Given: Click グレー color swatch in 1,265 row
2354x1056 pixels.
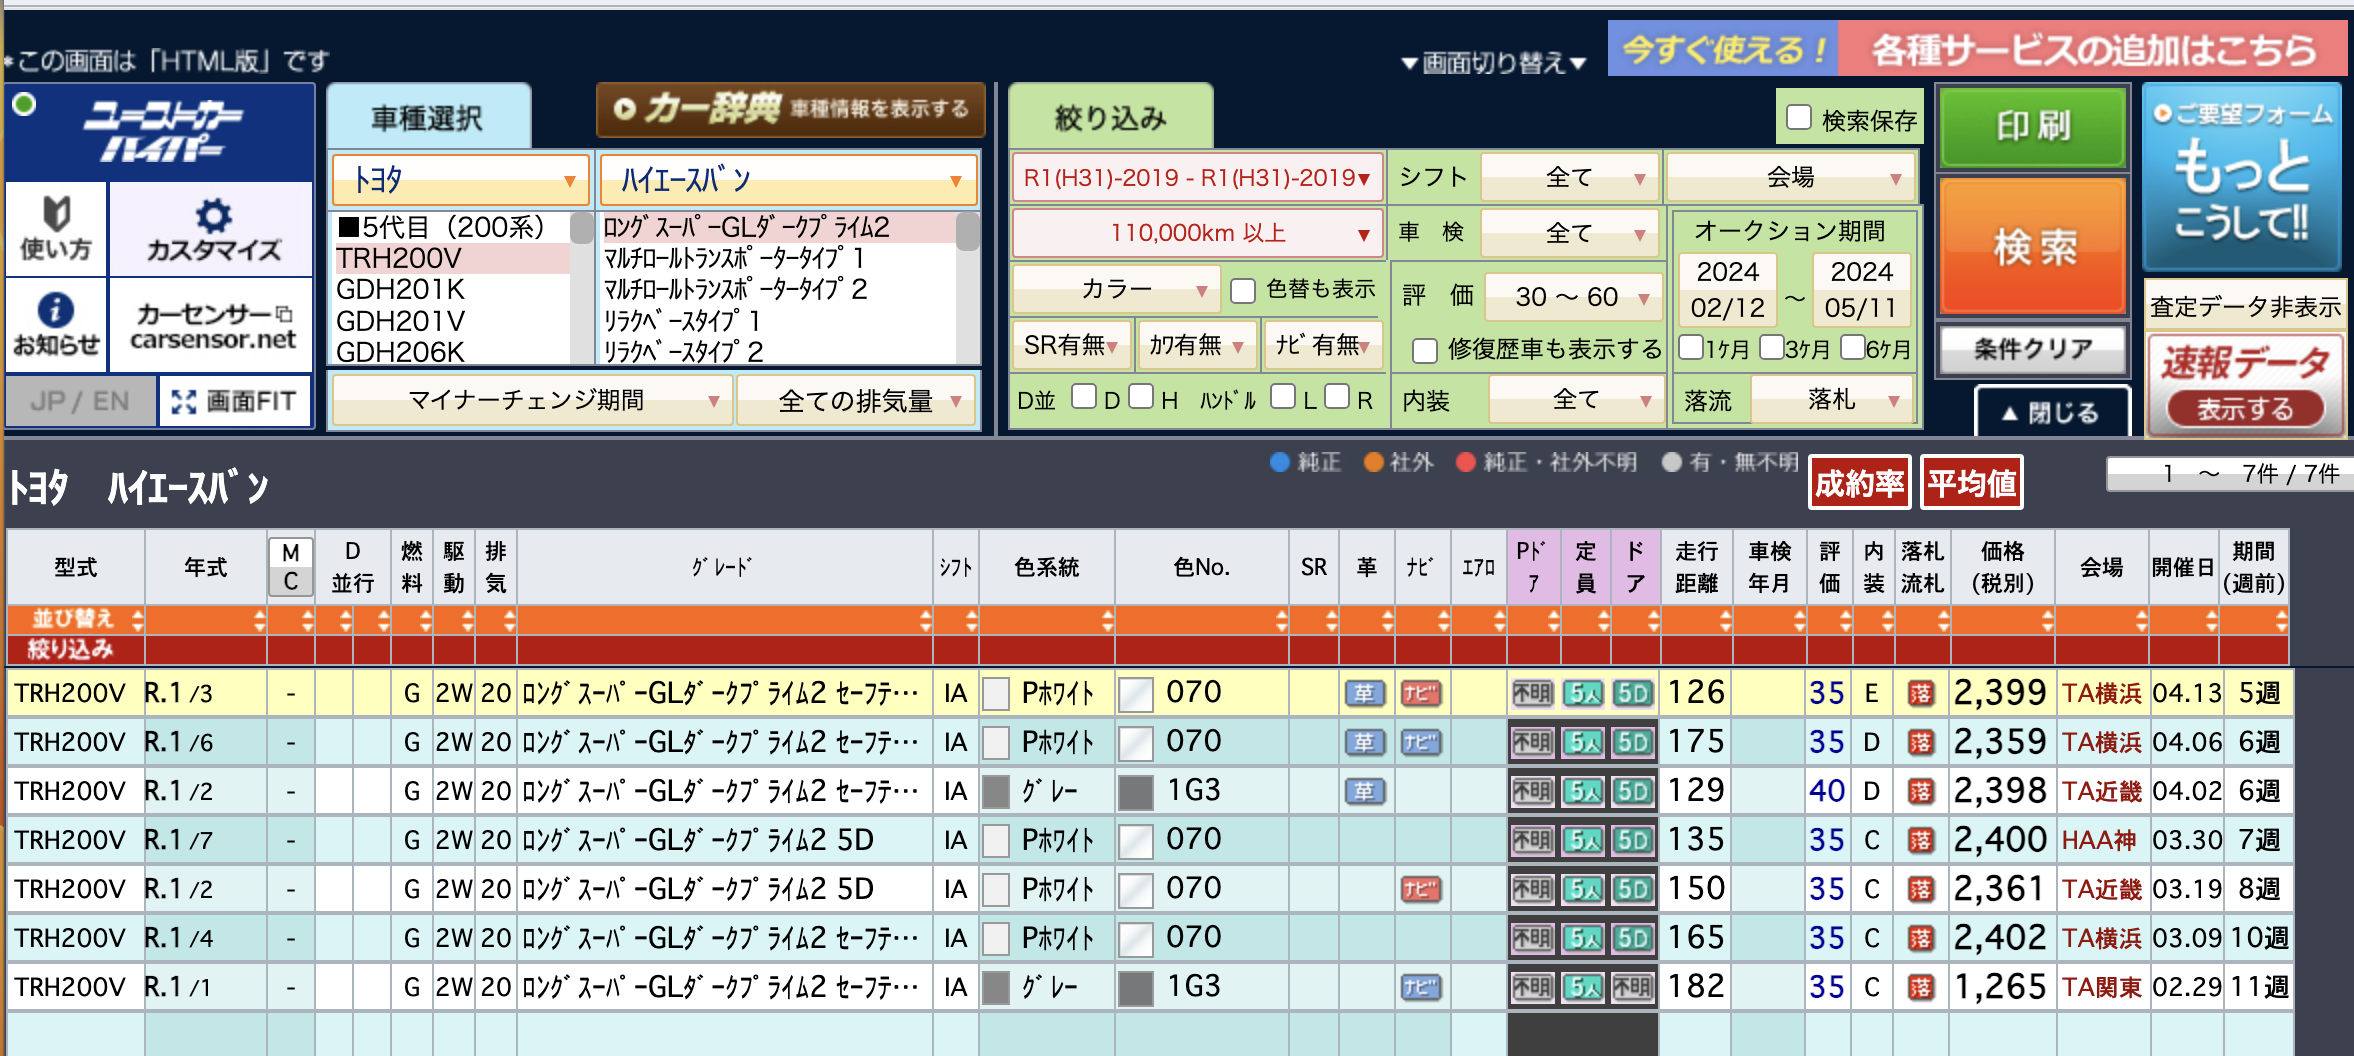Looking at the screenshot, I should (995, 988).
